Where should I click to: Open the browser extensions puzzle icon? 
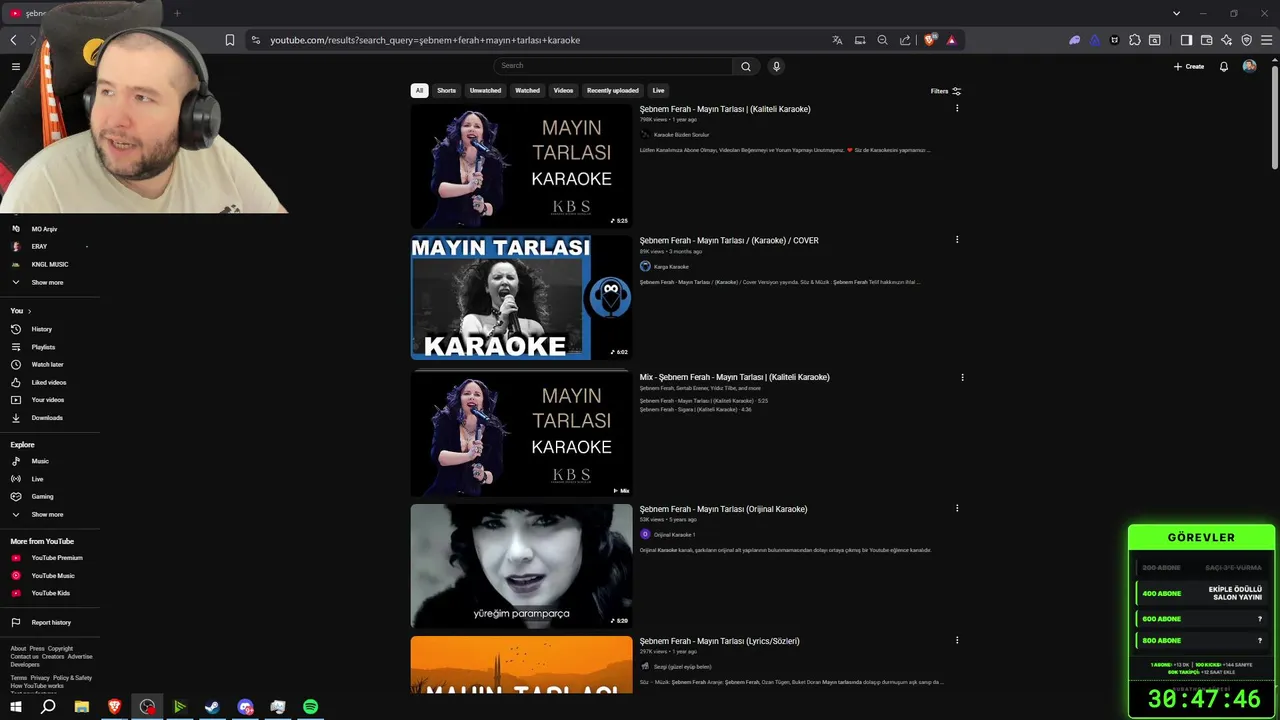[x=1134, y=40]
